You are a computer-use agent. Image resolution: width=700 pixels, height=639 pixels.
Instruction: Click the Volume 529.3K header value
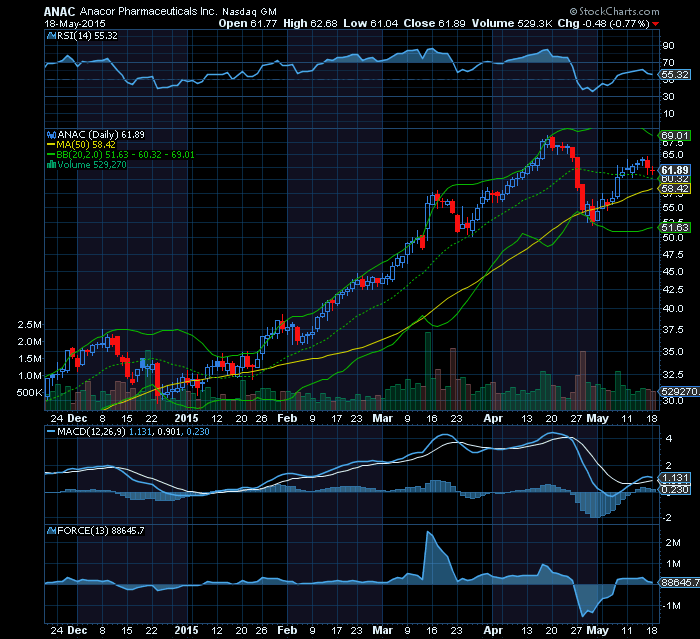[512, 23]
